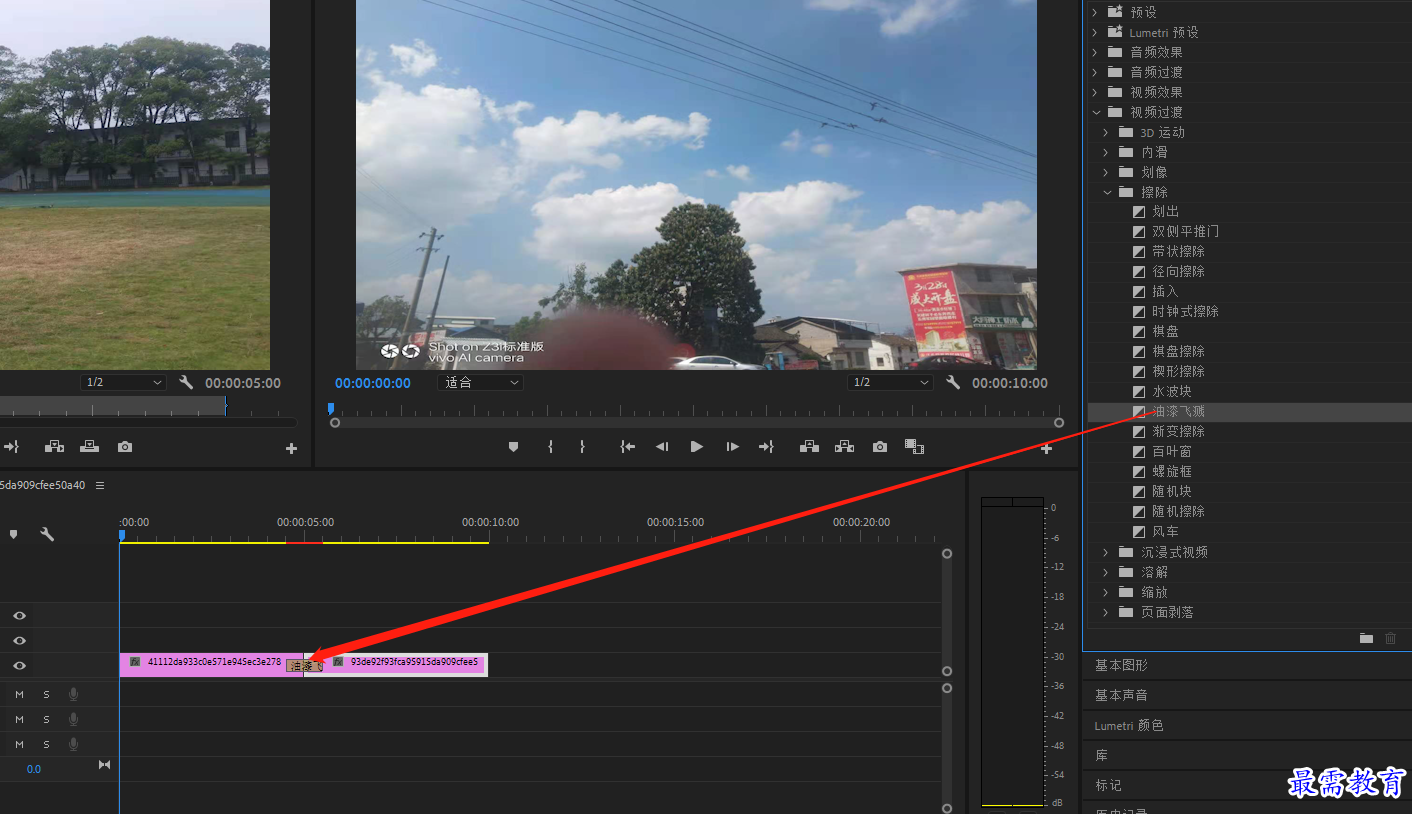Open the 库 panel
Screen dimensions: 1412x814
(x=1101, y=755)
